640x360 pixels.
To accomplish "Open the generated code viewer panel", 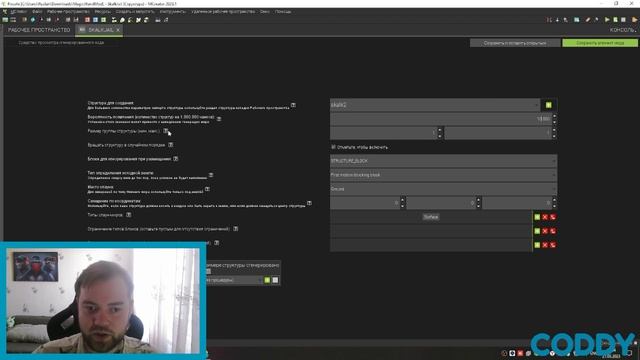I will click(61, 42).
